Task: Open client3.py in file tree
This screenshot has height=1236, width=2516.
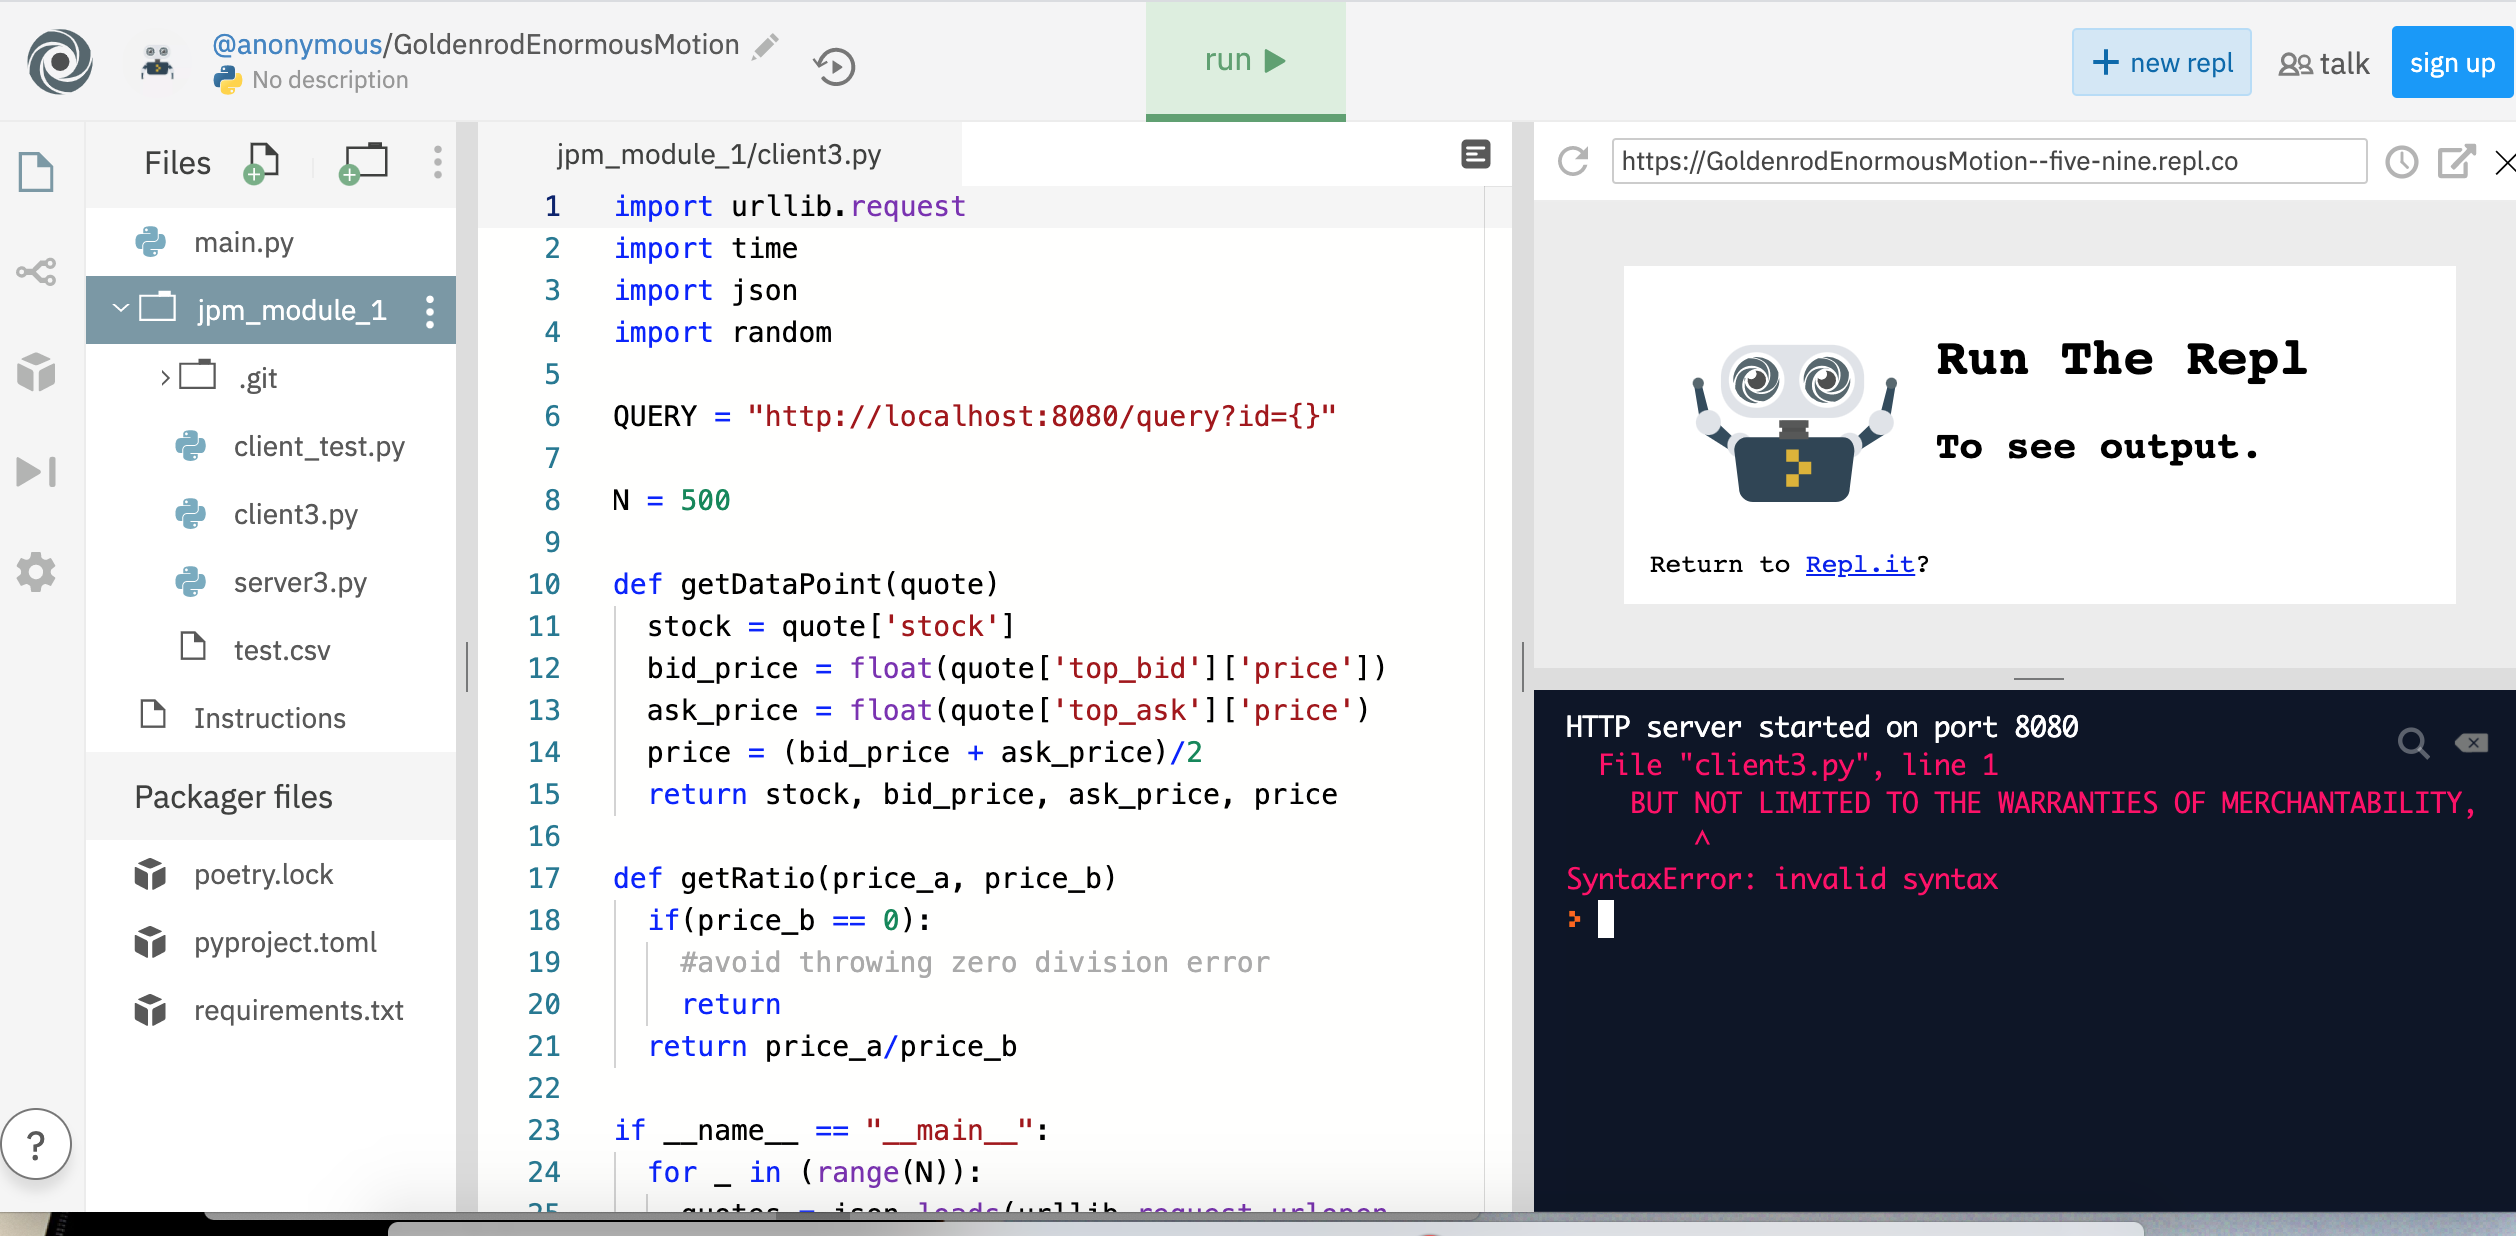Action: [271, 514]
